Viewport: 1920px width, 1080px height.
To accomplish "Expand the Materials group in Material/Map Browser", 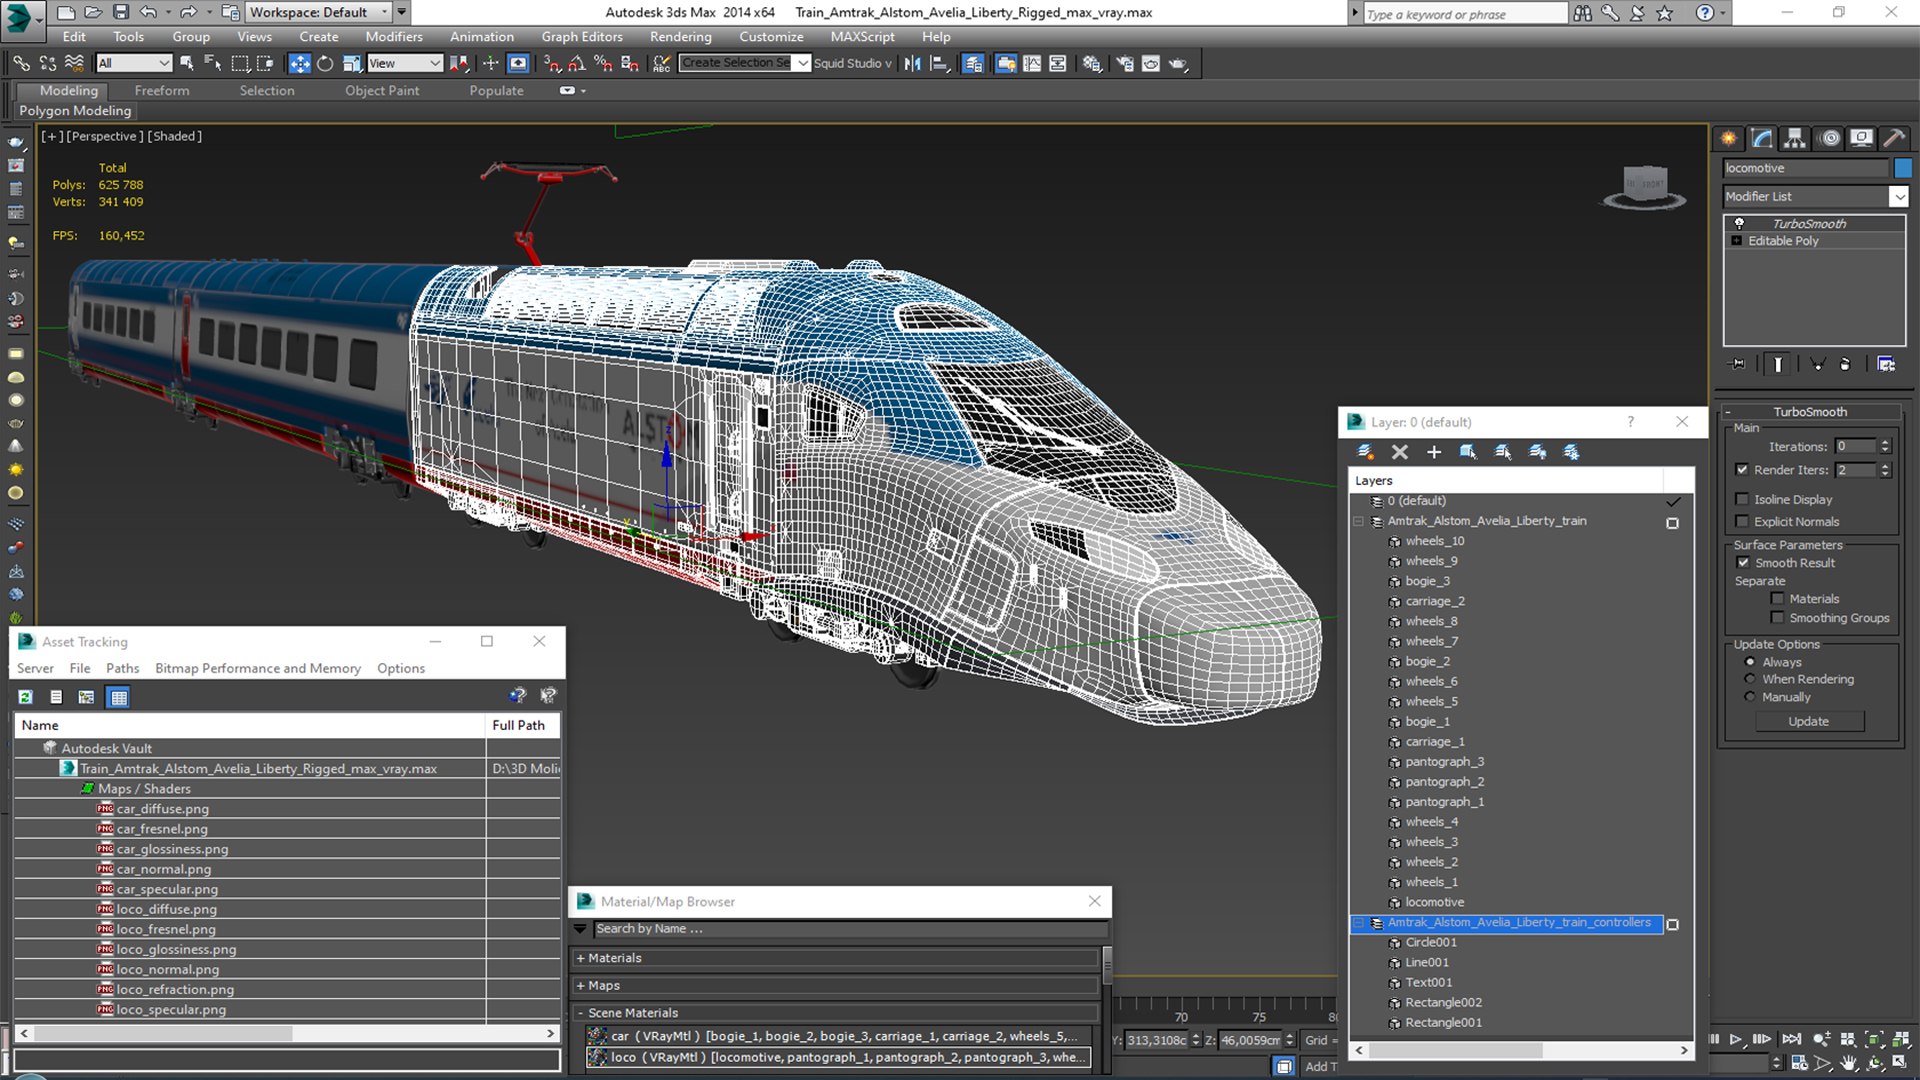I will (x=836, y=958).
